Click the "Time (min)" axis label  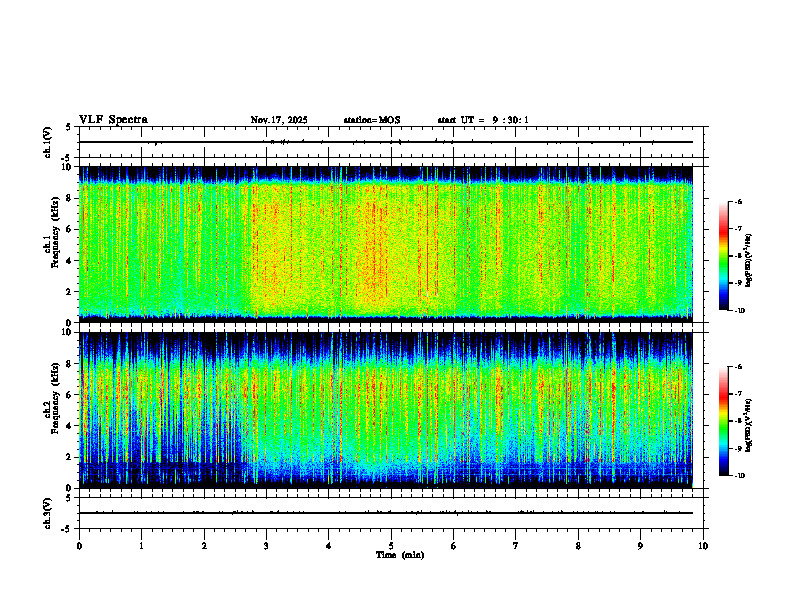(x=400, y=555)
